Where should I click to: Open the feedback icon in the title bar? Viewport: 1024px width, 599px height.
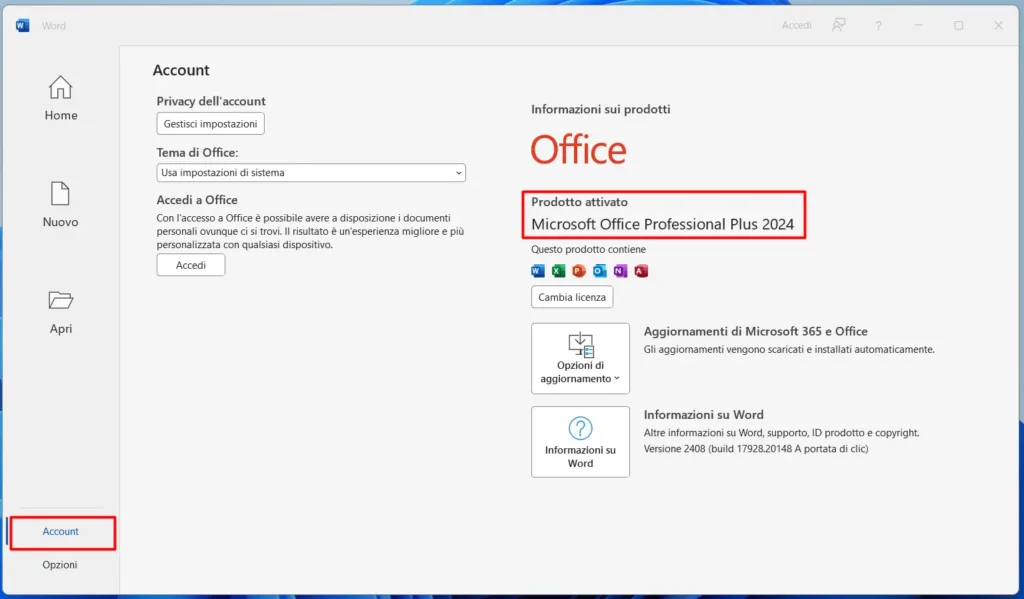pyautogui.click(x=838, y=25)
